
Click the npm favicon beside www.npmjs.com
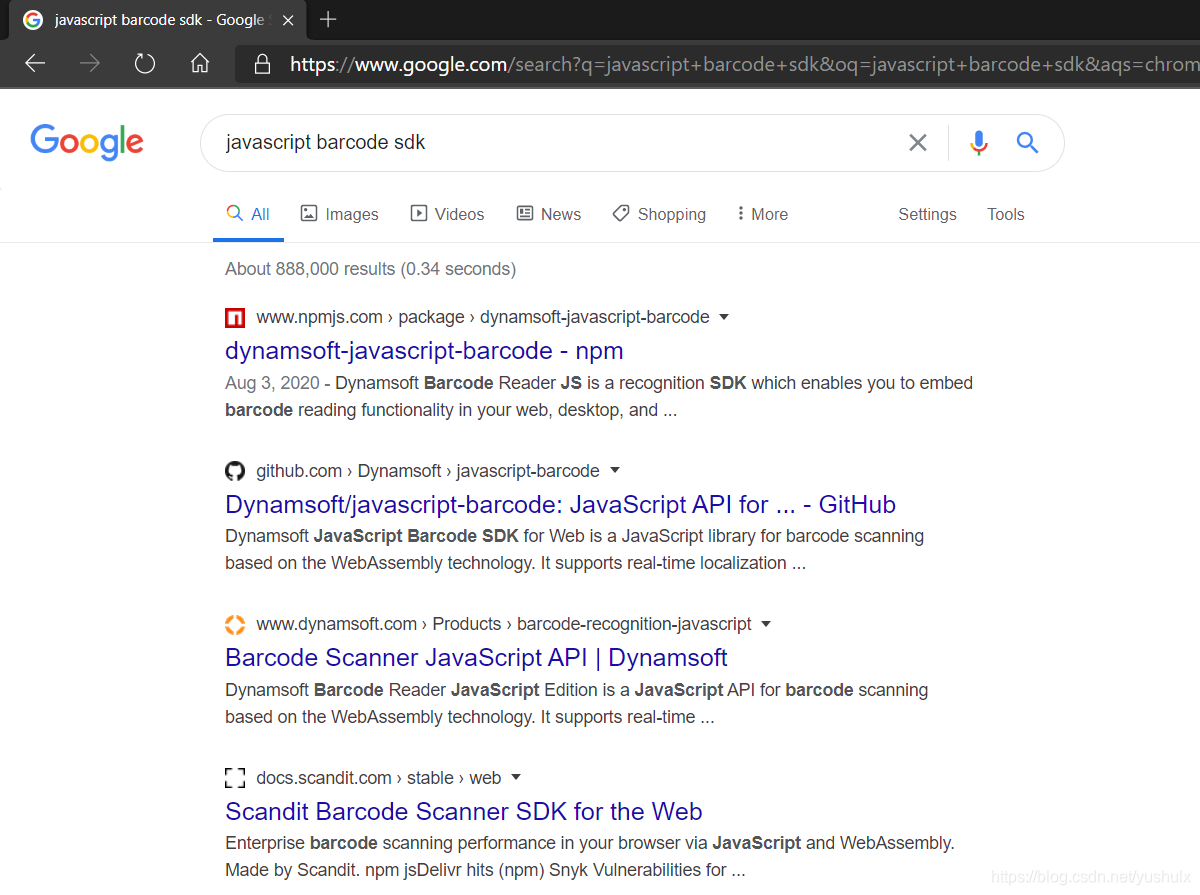pyautogui.click(x=235, y=318)
